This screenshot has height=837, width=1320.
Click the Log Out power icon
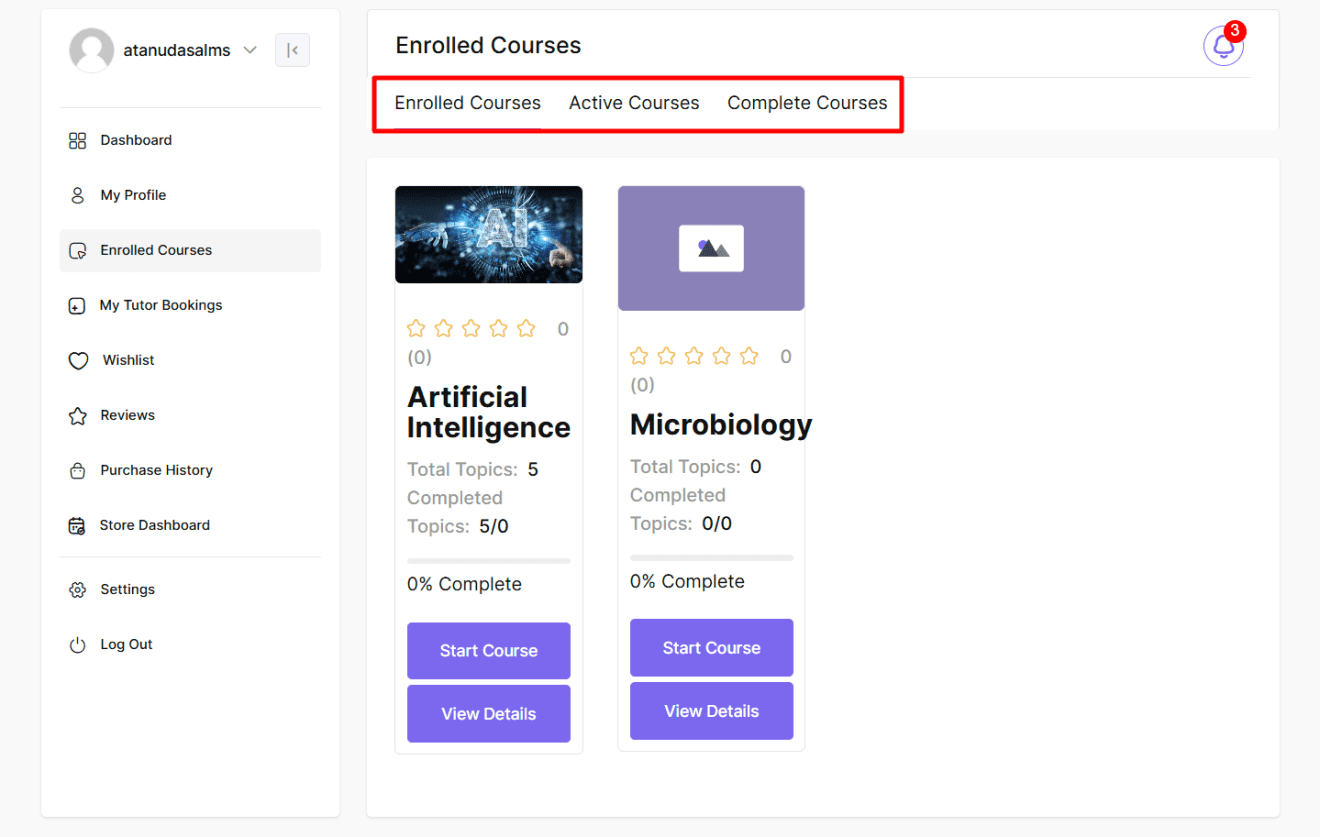point(78,644)
